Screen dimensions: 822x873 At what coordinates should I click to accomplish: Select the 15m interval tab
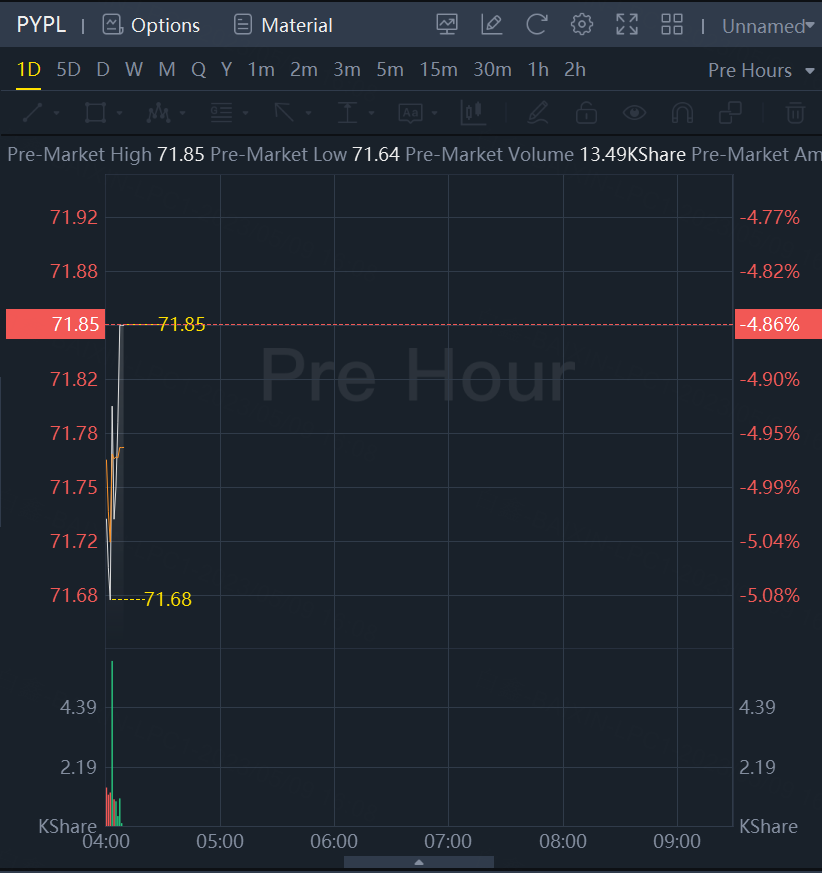coord(438,70)
